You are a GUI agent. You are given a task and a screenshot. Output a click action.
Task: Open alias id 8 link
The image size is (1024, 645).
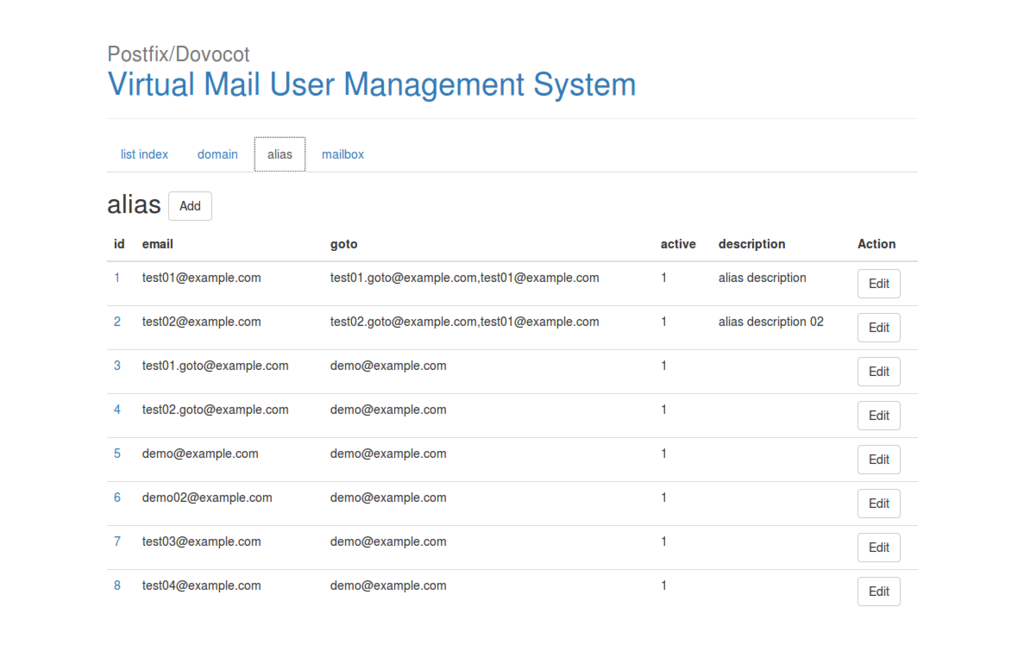(117, 586)
